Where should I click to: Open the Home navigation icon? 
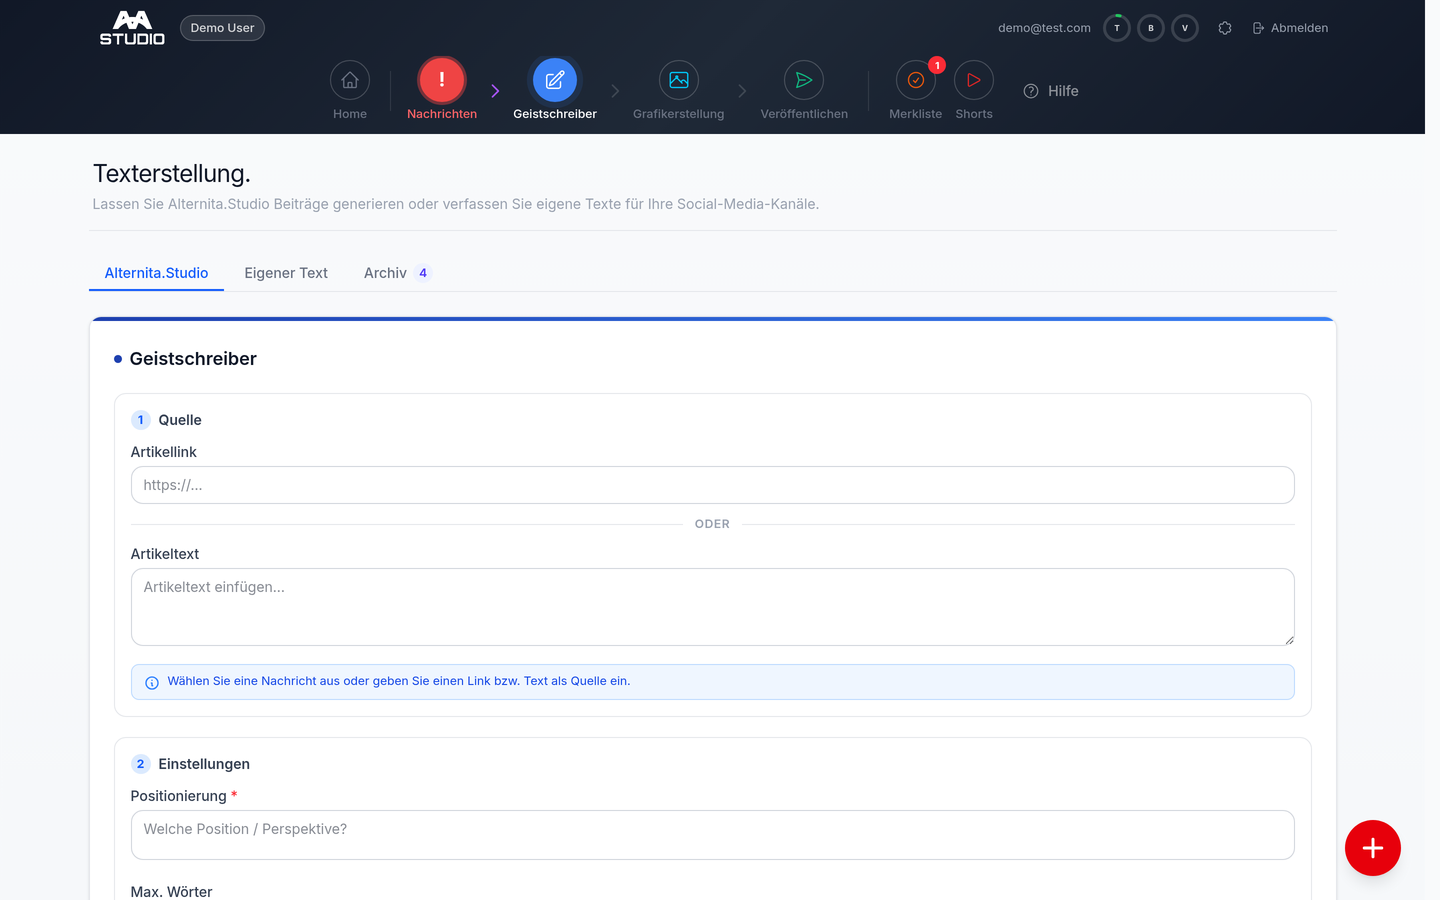[x=350, y=80]
